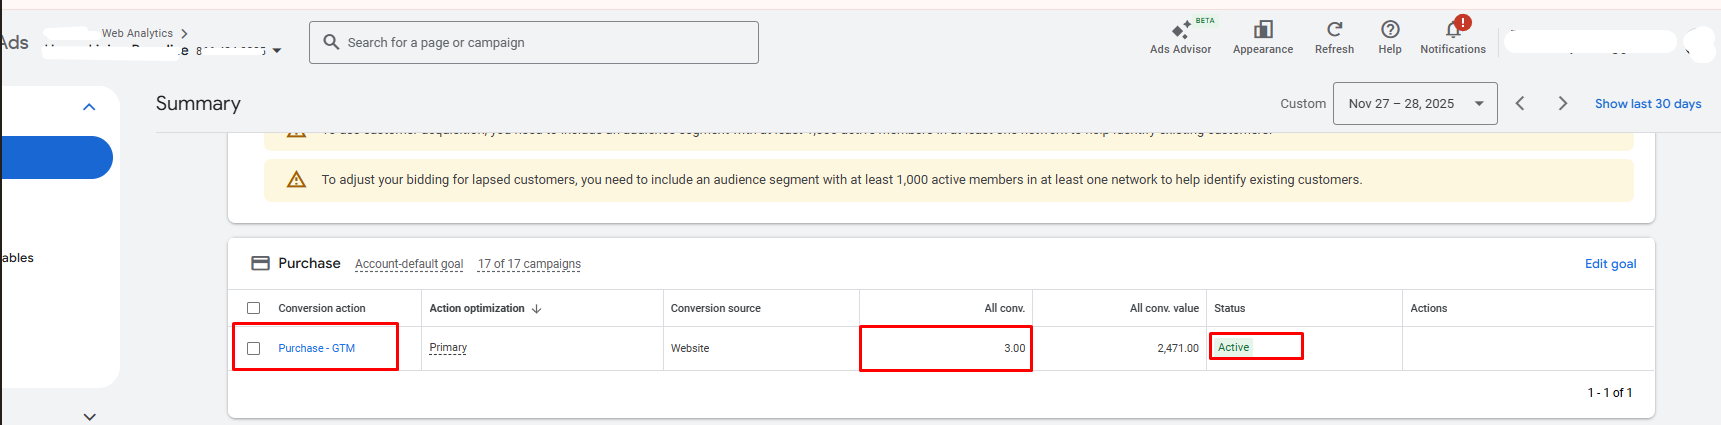Click Web Analytics breadcrumb
The width and height of the screenshot is (1721, 425).
[137, 33]
